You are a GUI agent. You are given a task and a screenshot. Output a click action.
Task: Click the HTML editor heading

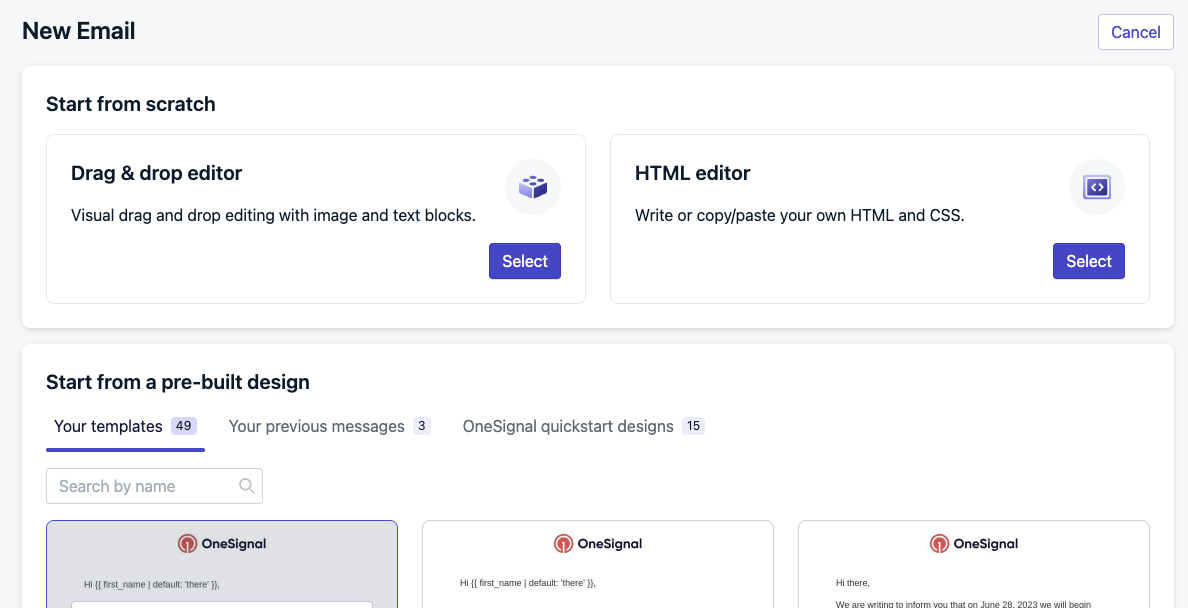click(x=692, y=173)
